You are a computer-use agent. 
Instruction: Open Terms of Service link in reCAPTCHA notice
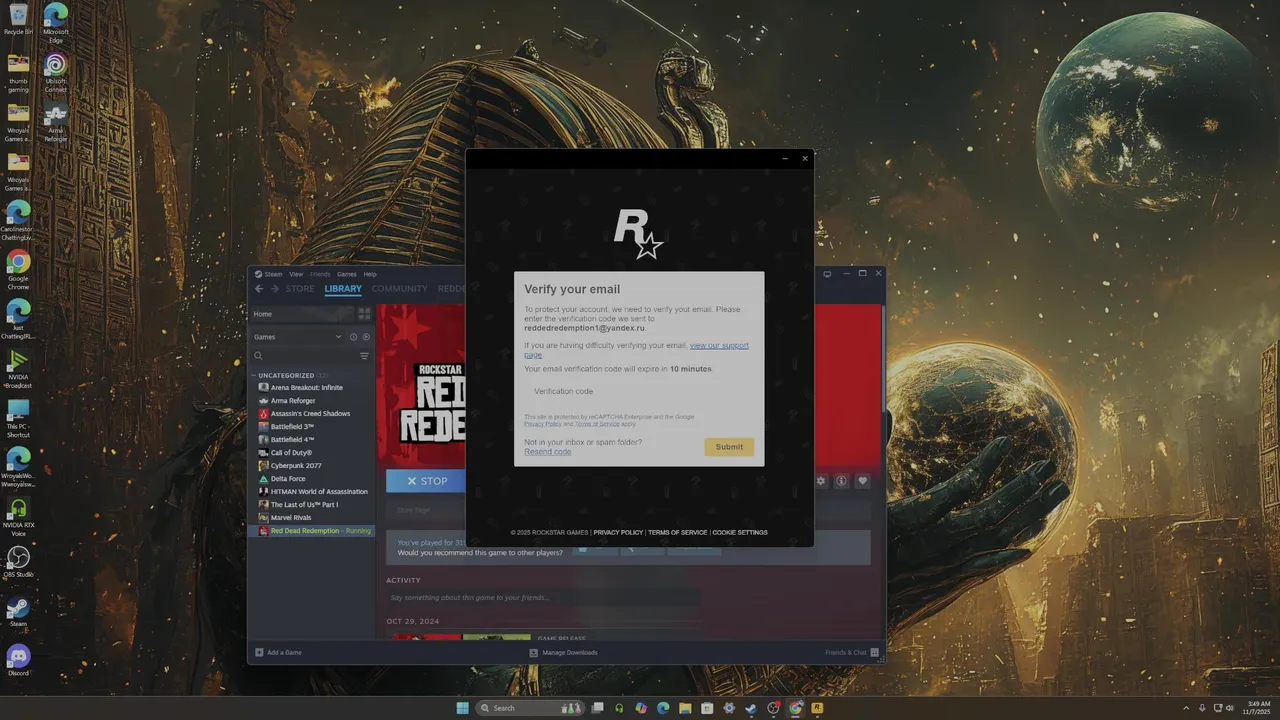pyautogui.click(x=597, y=424)
